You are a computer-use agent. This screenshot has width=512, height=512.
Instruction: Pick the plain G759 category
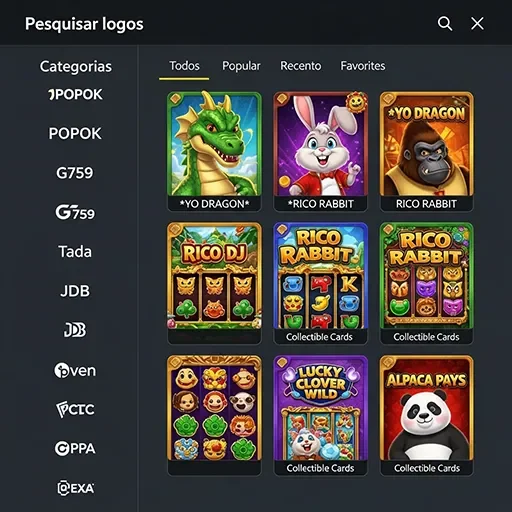pyautogui.click(x=75, y=173)
